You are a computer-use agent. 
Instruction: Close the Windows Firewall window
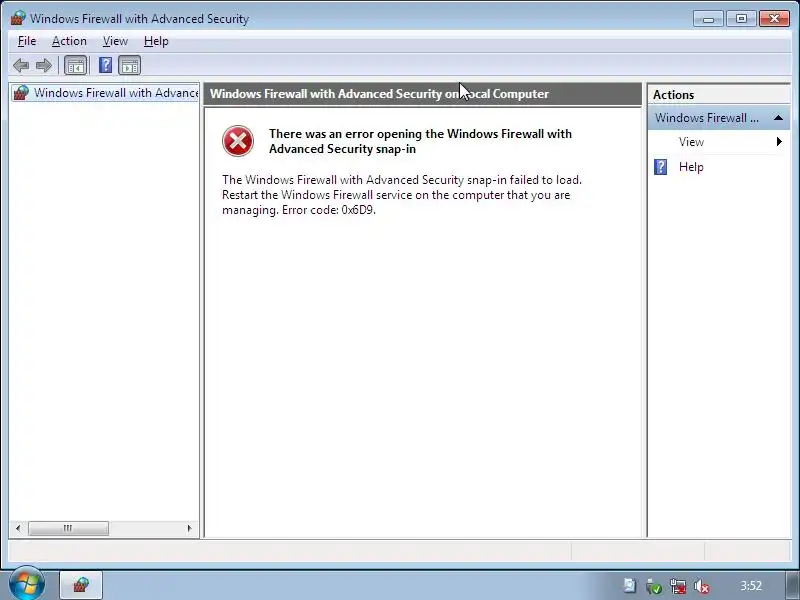pos(774,19)
